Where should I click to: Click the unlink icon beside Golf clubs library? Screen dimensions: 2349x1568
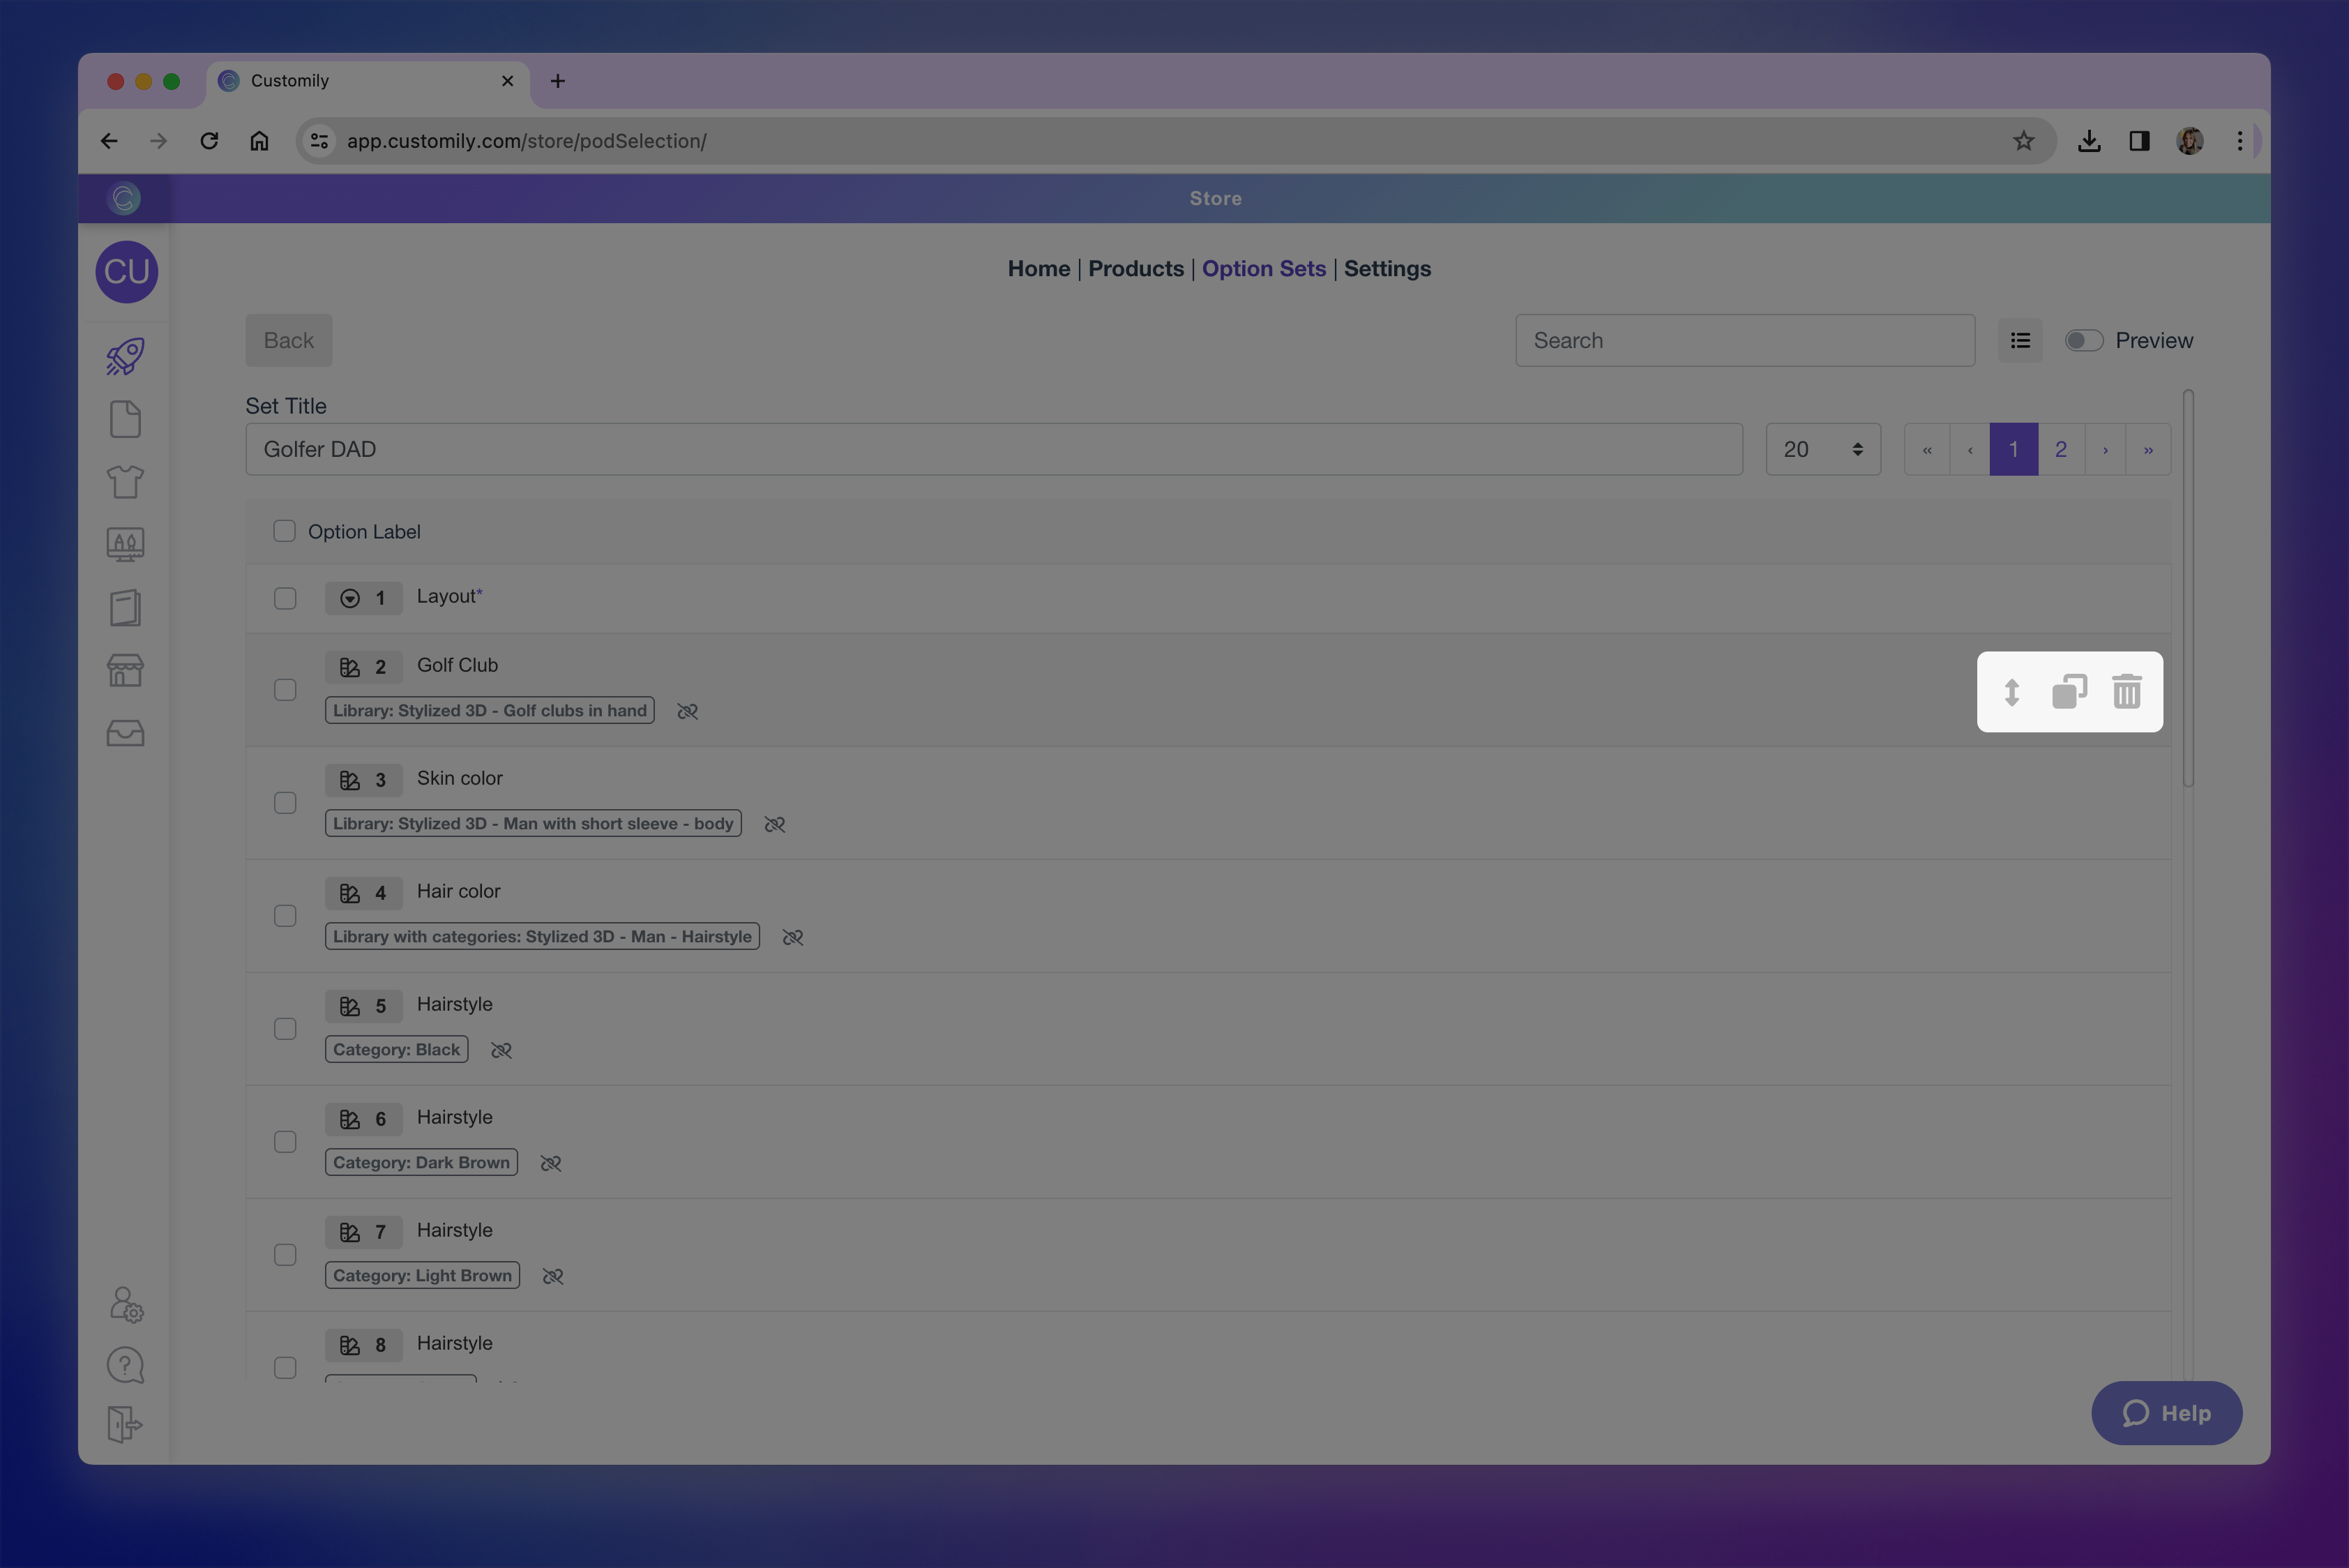(x=687, y=711)
